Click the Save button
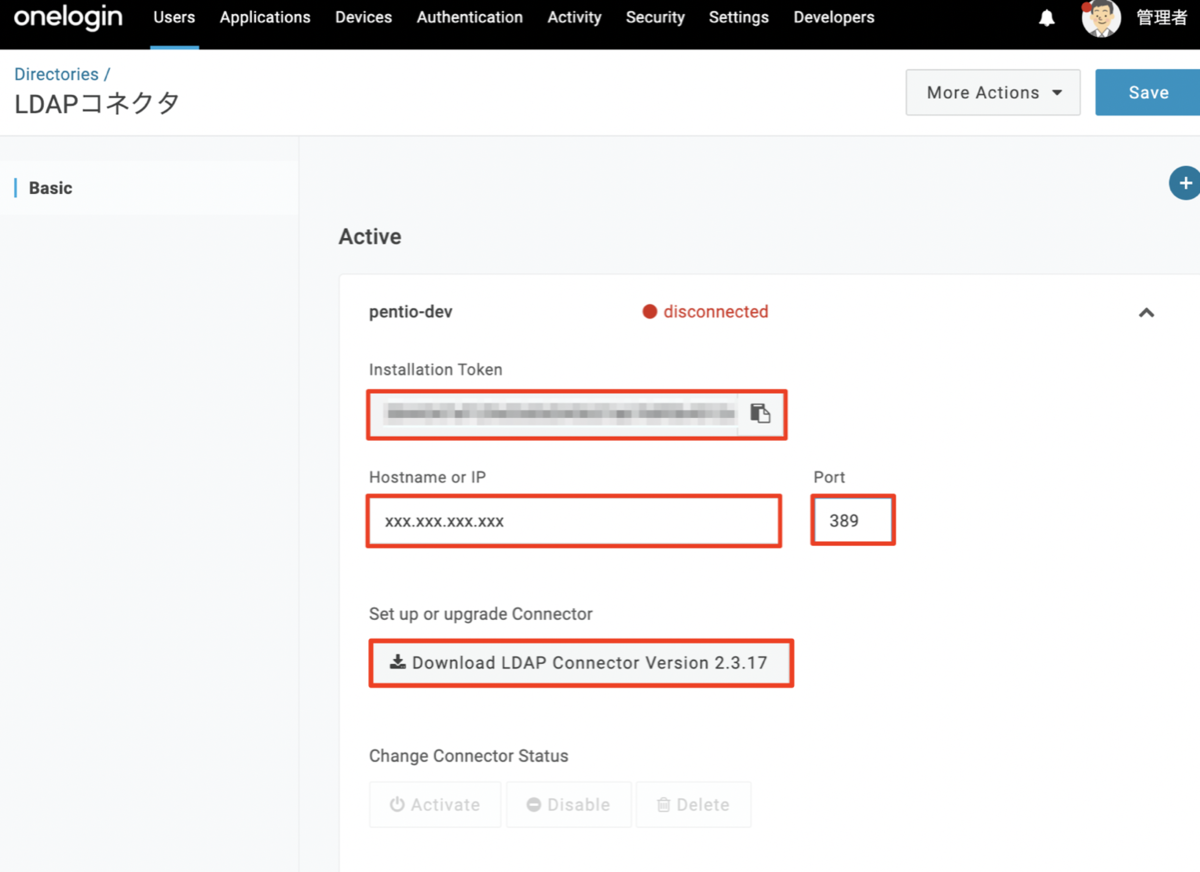1200x872 pixels. pyautogui.click(x=1148, y=92)
